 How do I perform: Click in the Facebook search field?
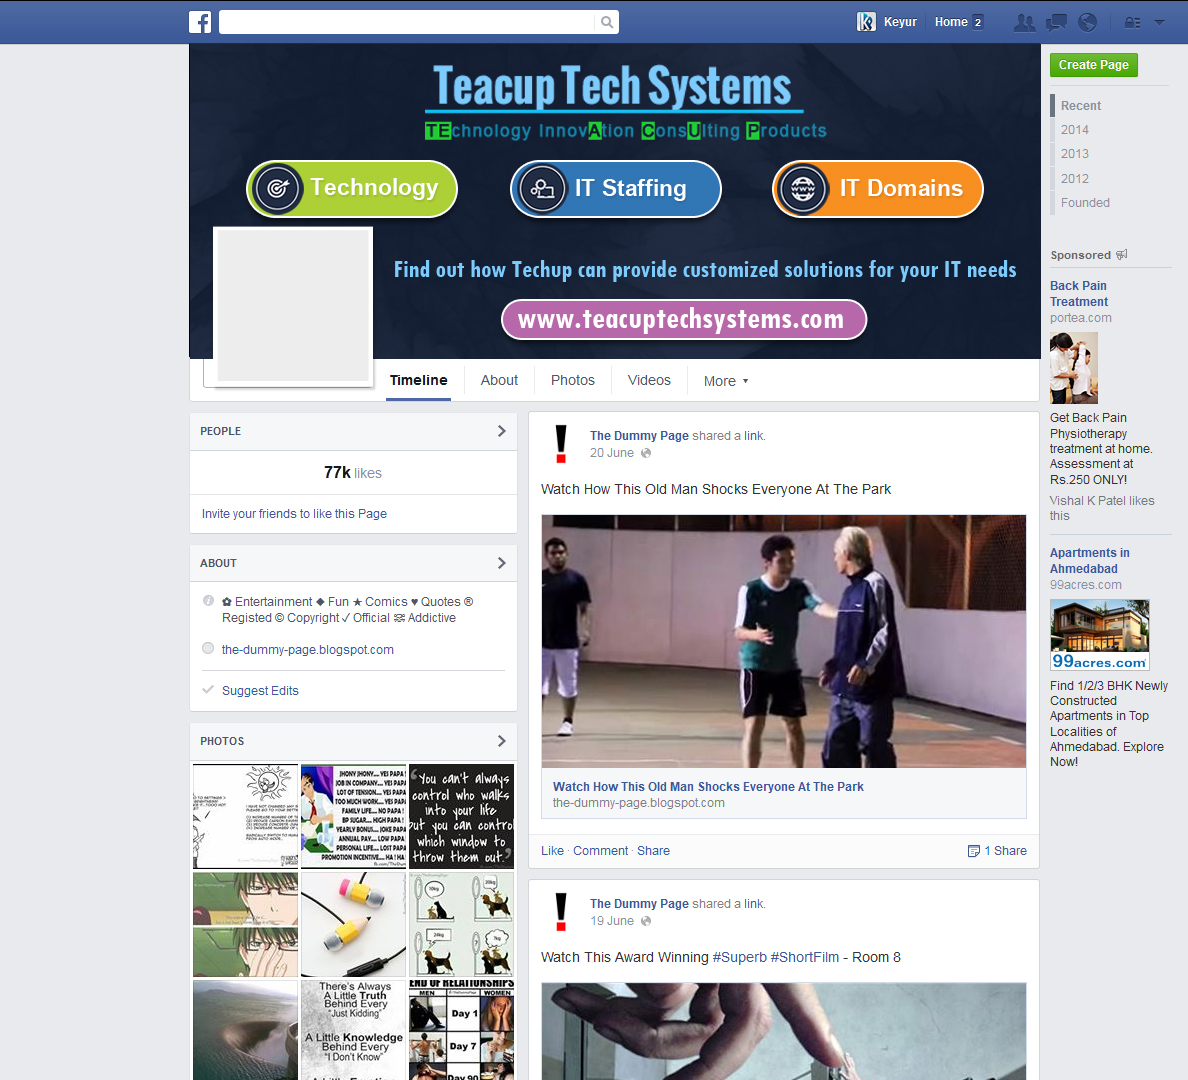[x=405, y=22]
